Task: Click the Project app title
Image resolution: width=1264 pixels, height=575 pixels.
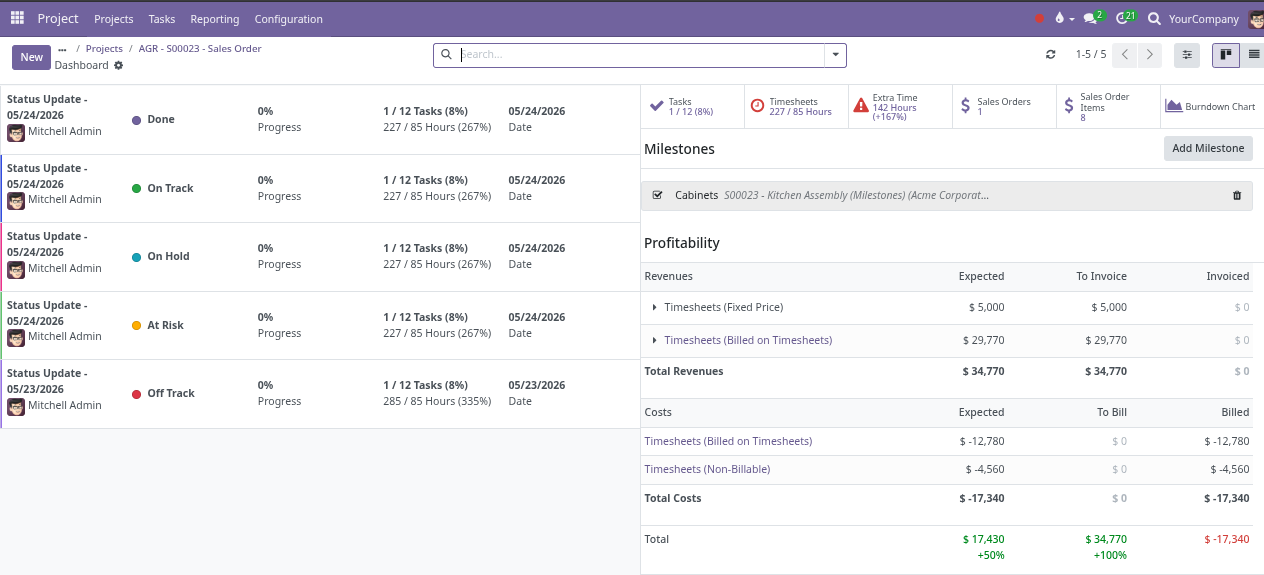Action: tap(58, 19)
